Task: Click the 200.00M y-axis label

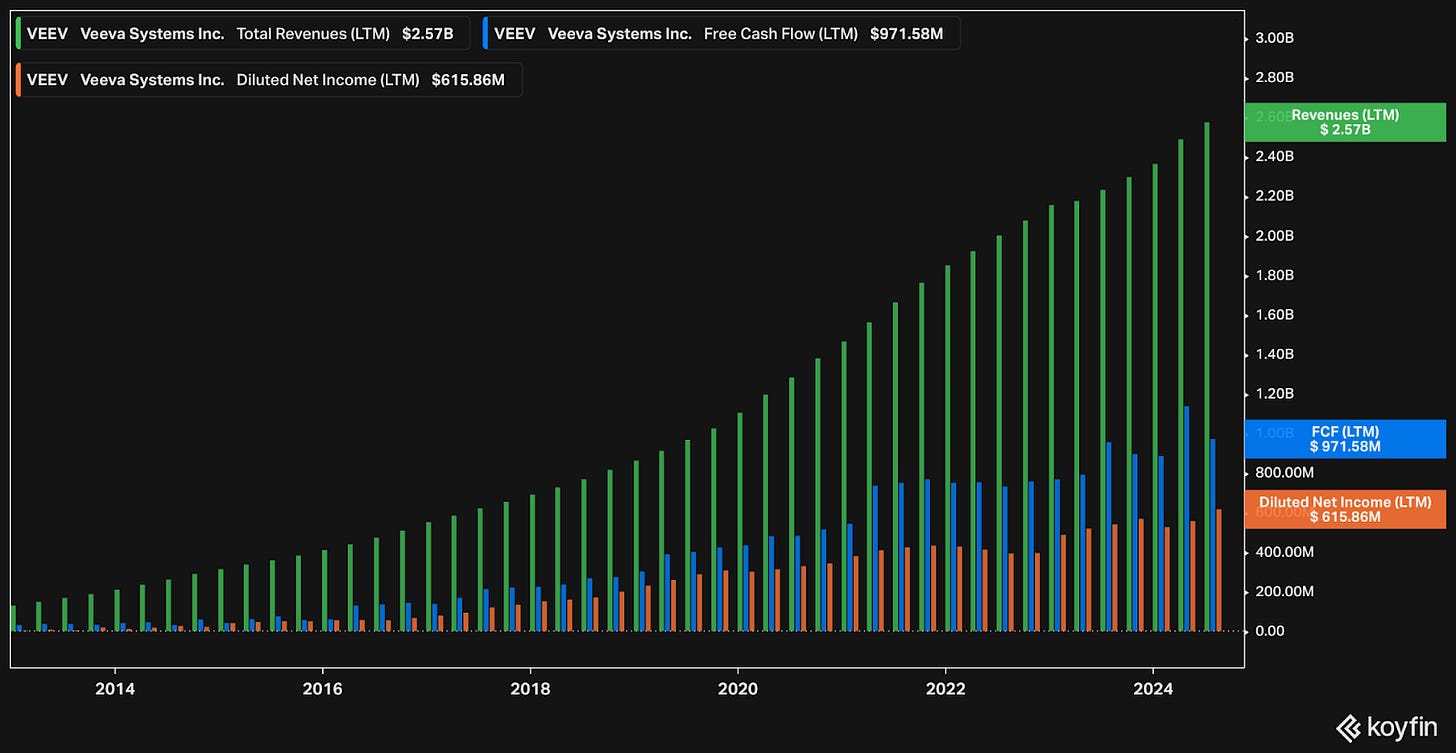Action: click(x=1284, y=591)
